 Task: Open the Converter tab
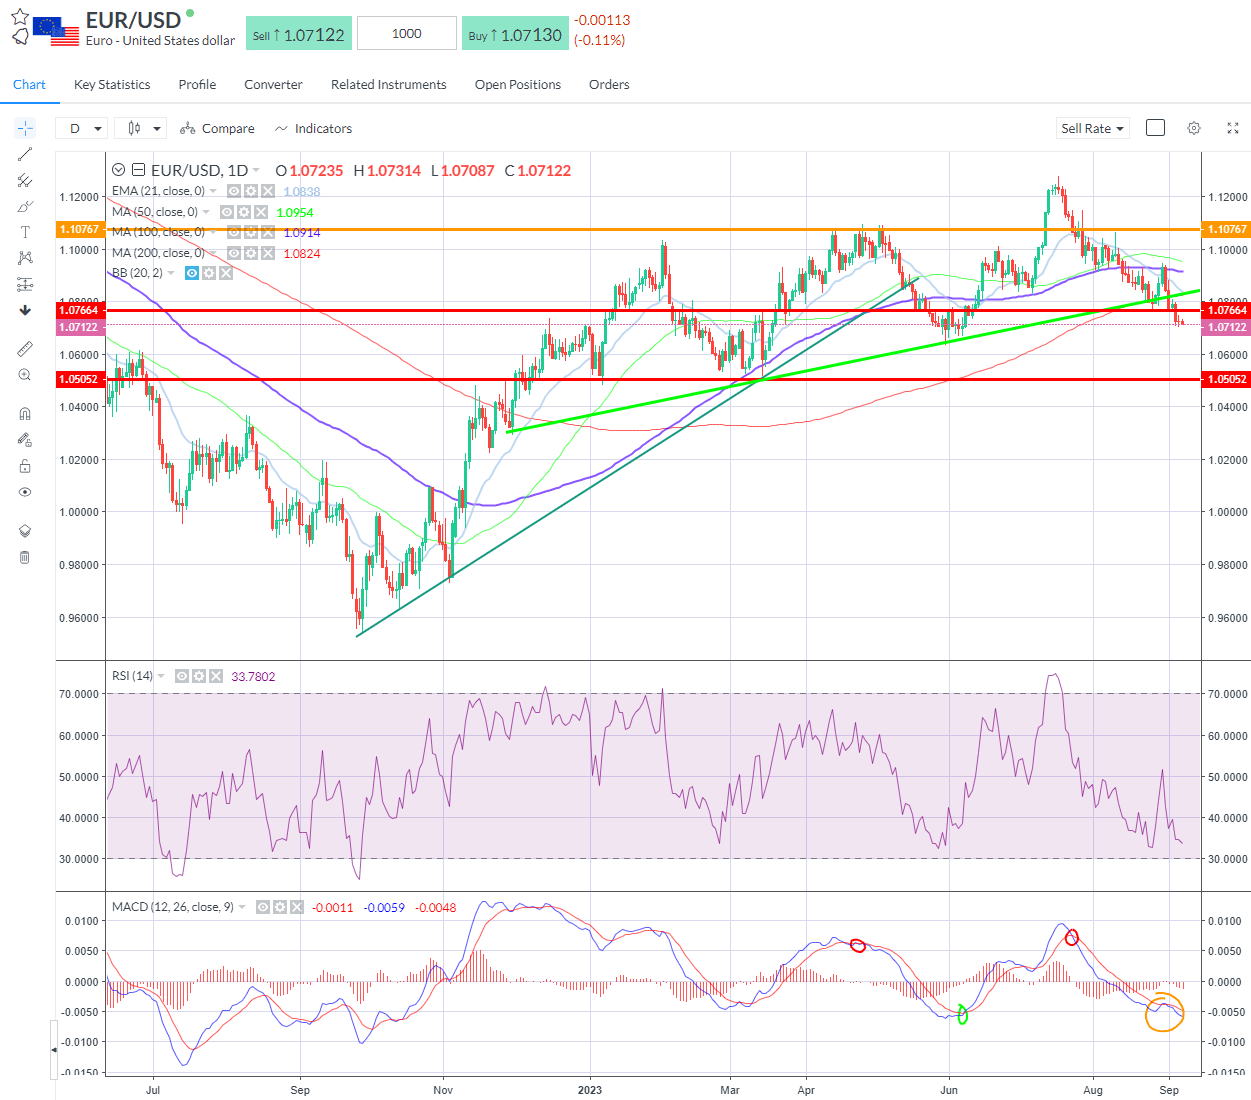(x=272, y=84)
